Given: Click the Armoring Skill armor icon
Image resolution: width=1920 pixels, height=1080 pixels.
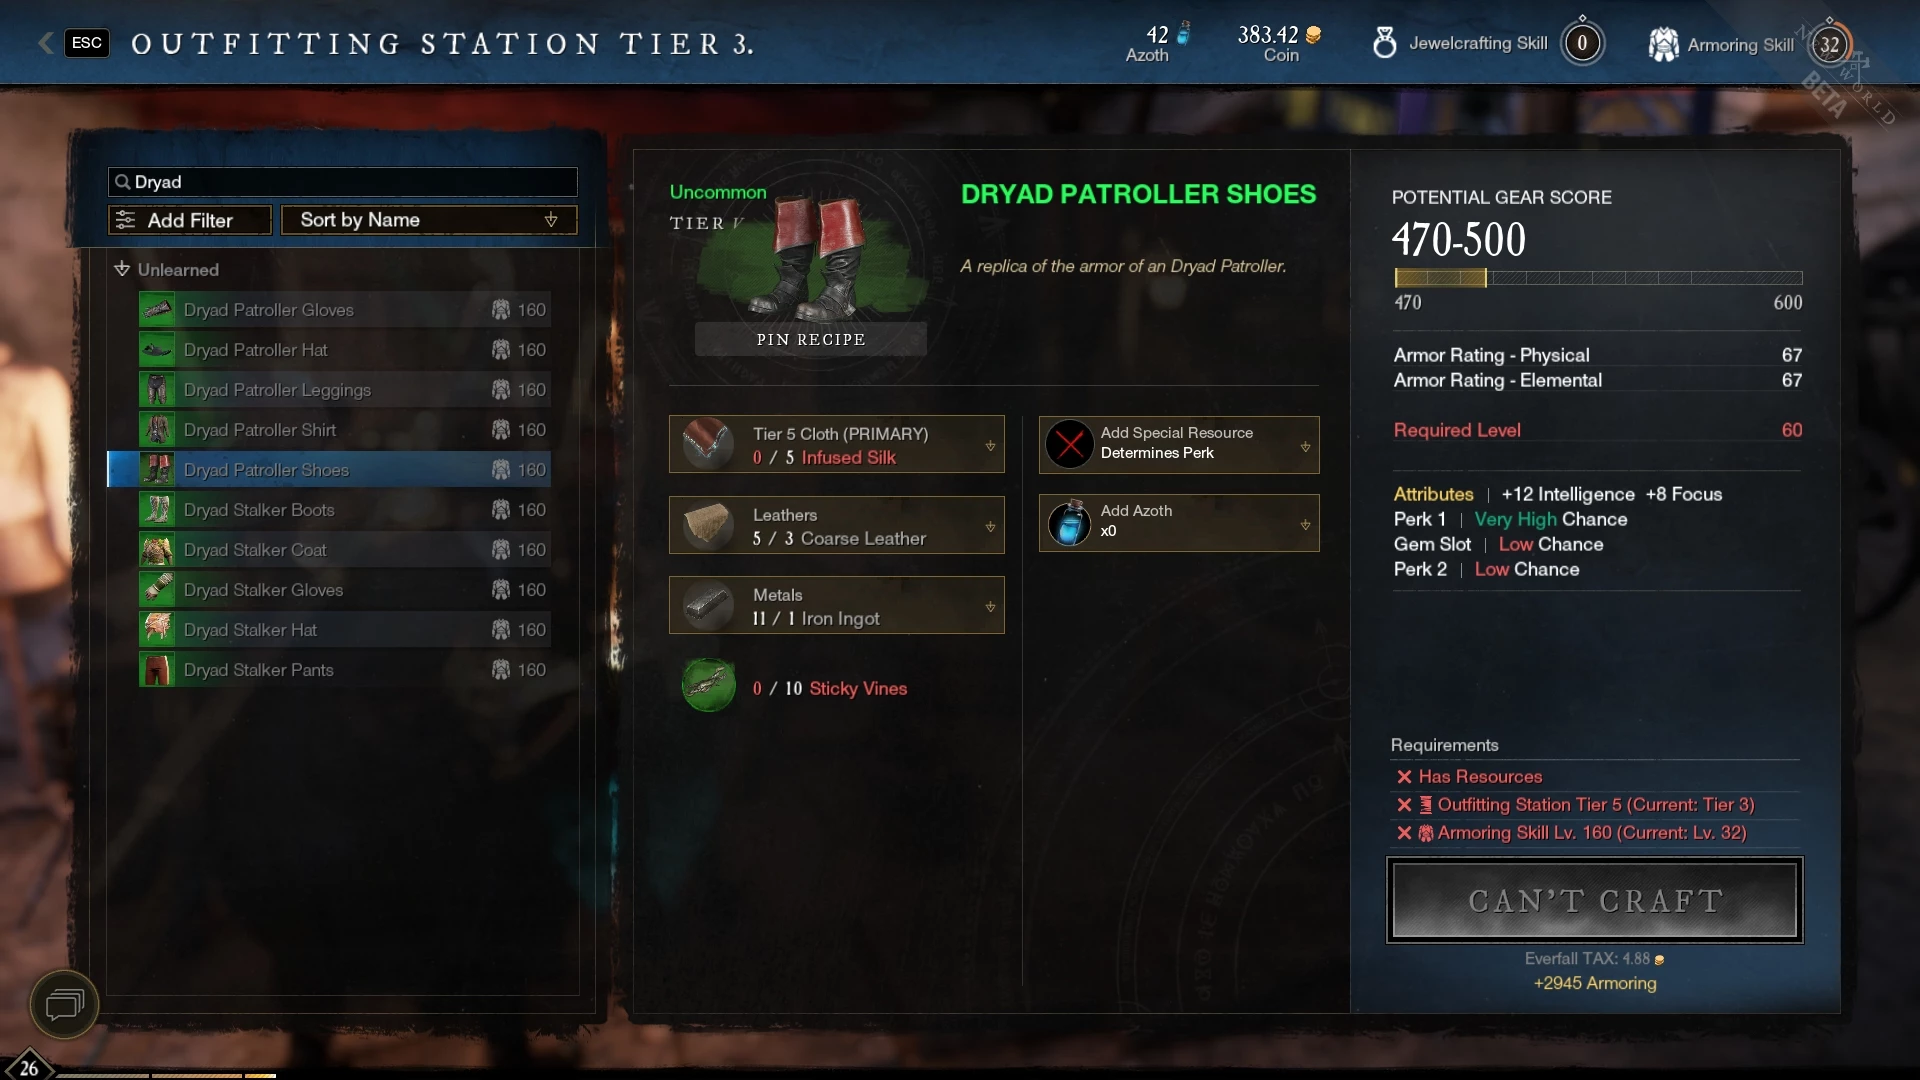Looking at the screenshot, I should pyautogui.click(x=1664, y=44).
